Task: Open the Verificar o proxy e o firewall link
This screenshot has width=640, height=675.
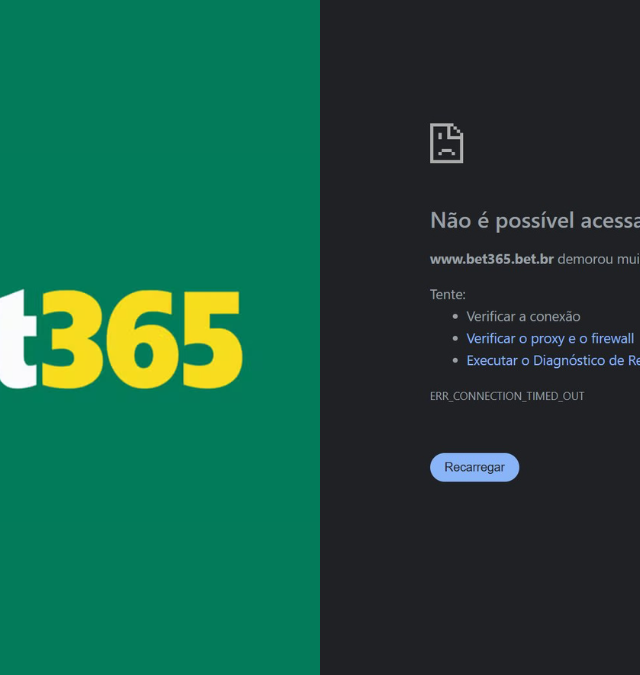Action: (x=550, y=339)
